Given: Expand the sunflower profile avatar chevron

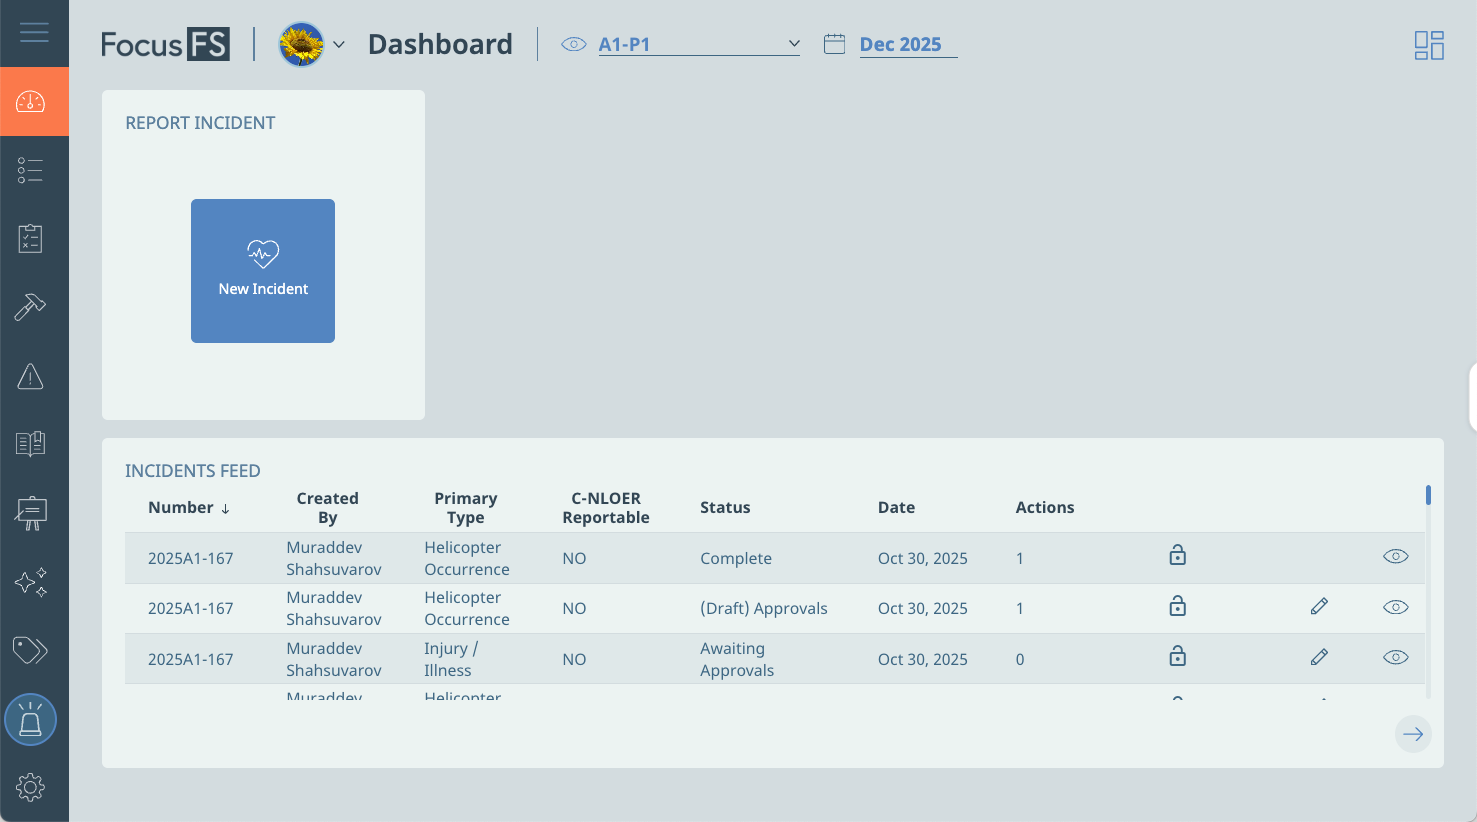Looking at the screenshot, I should click(x=339, y=45).
